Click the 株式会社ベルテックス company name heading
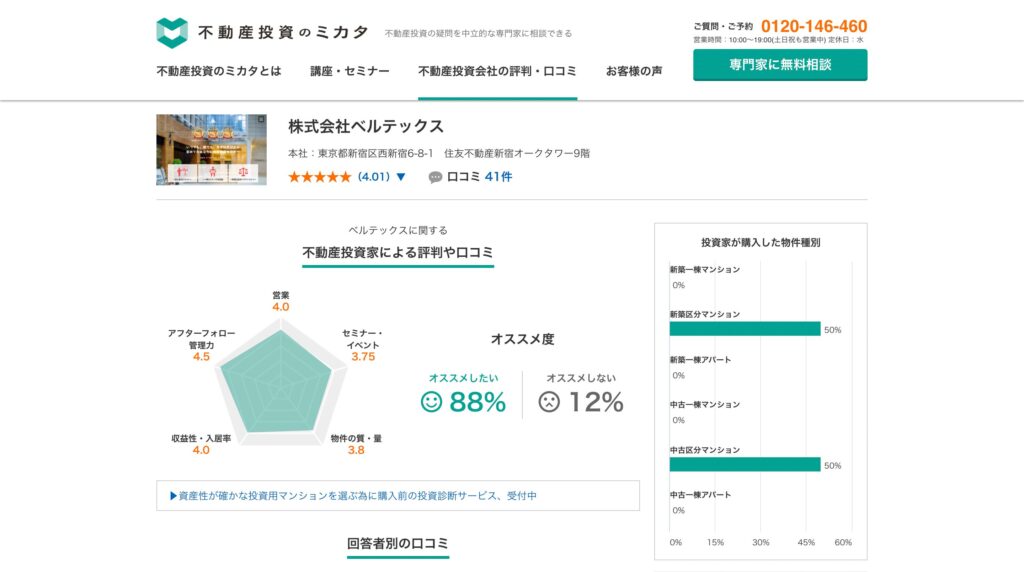Image resolution: width=1024 pixels, height=572 pixels. 366,127
